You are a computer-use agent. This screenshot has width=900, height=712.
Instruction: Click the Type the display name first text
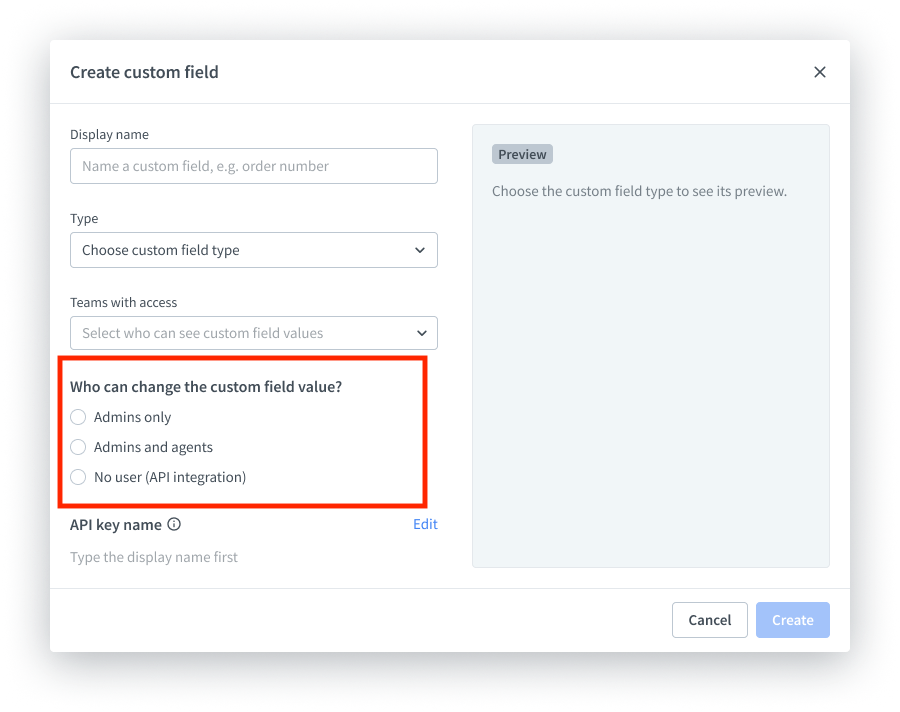click(x=154, y=557)
